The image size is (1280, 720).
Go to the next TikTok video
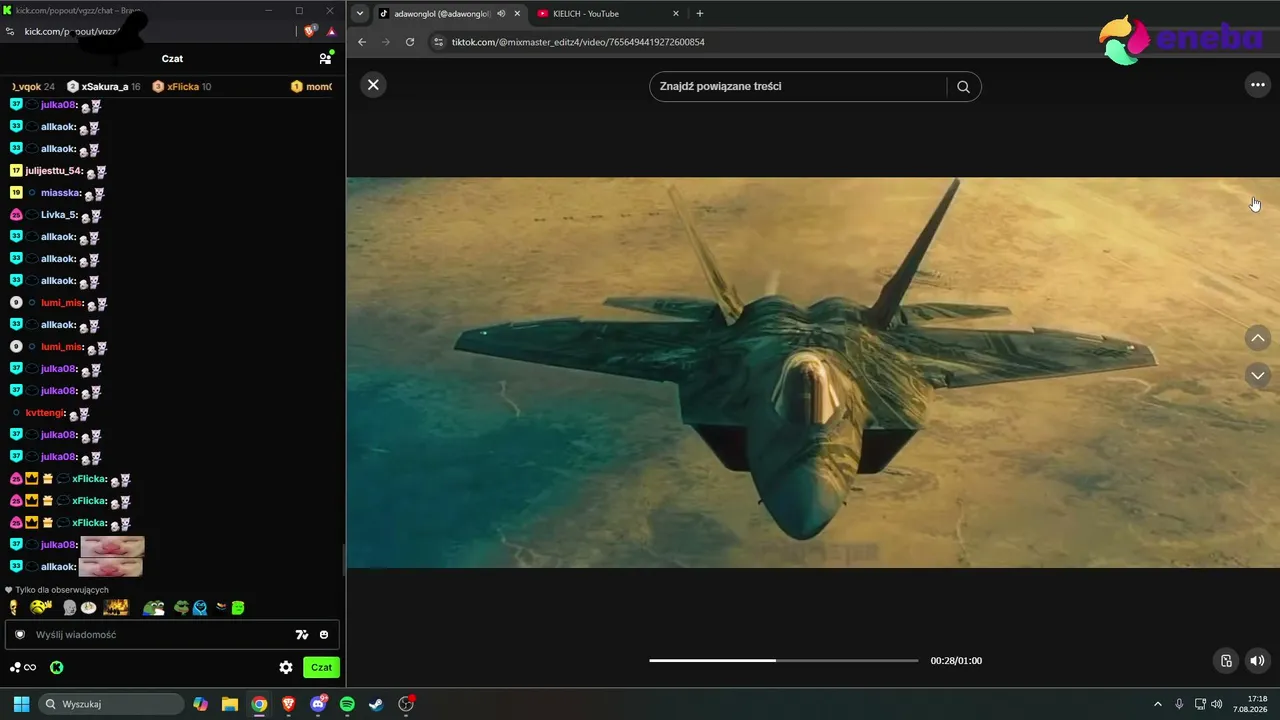tap(1258, 375)
